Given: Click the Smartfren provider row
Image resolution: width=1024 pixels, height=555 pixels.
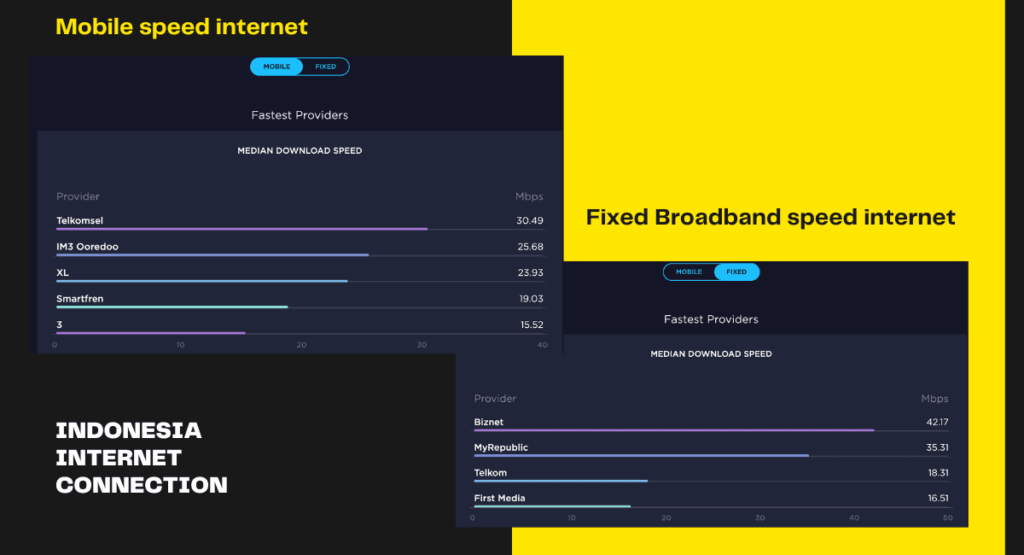Looking at the screenshot, I should tap(300, 300).
